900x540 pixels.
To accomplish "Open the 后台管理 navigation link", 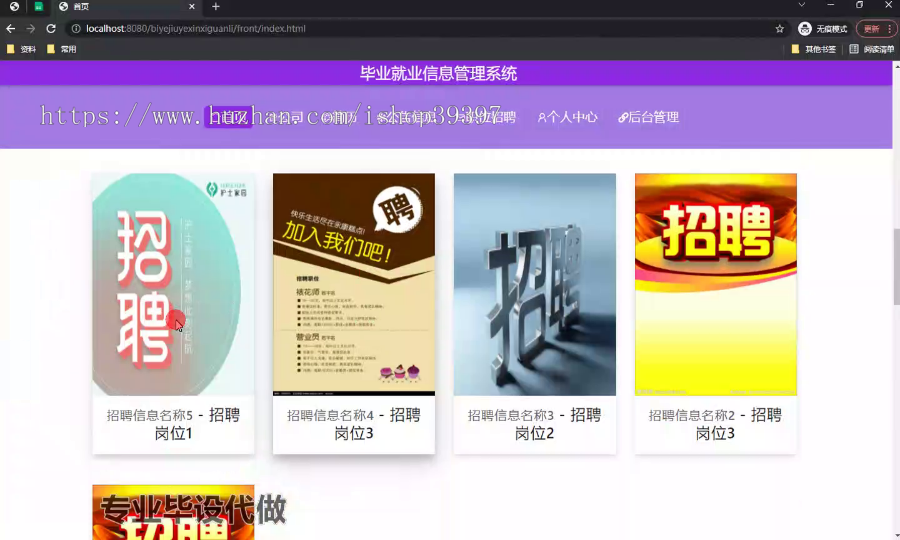I will click(649, 117).
